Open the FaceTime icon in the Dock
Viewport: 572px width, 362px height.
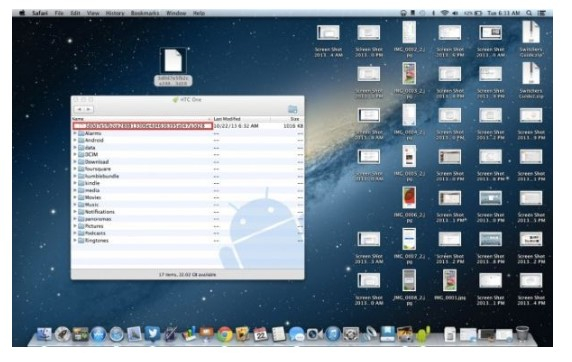pos(314,334)
